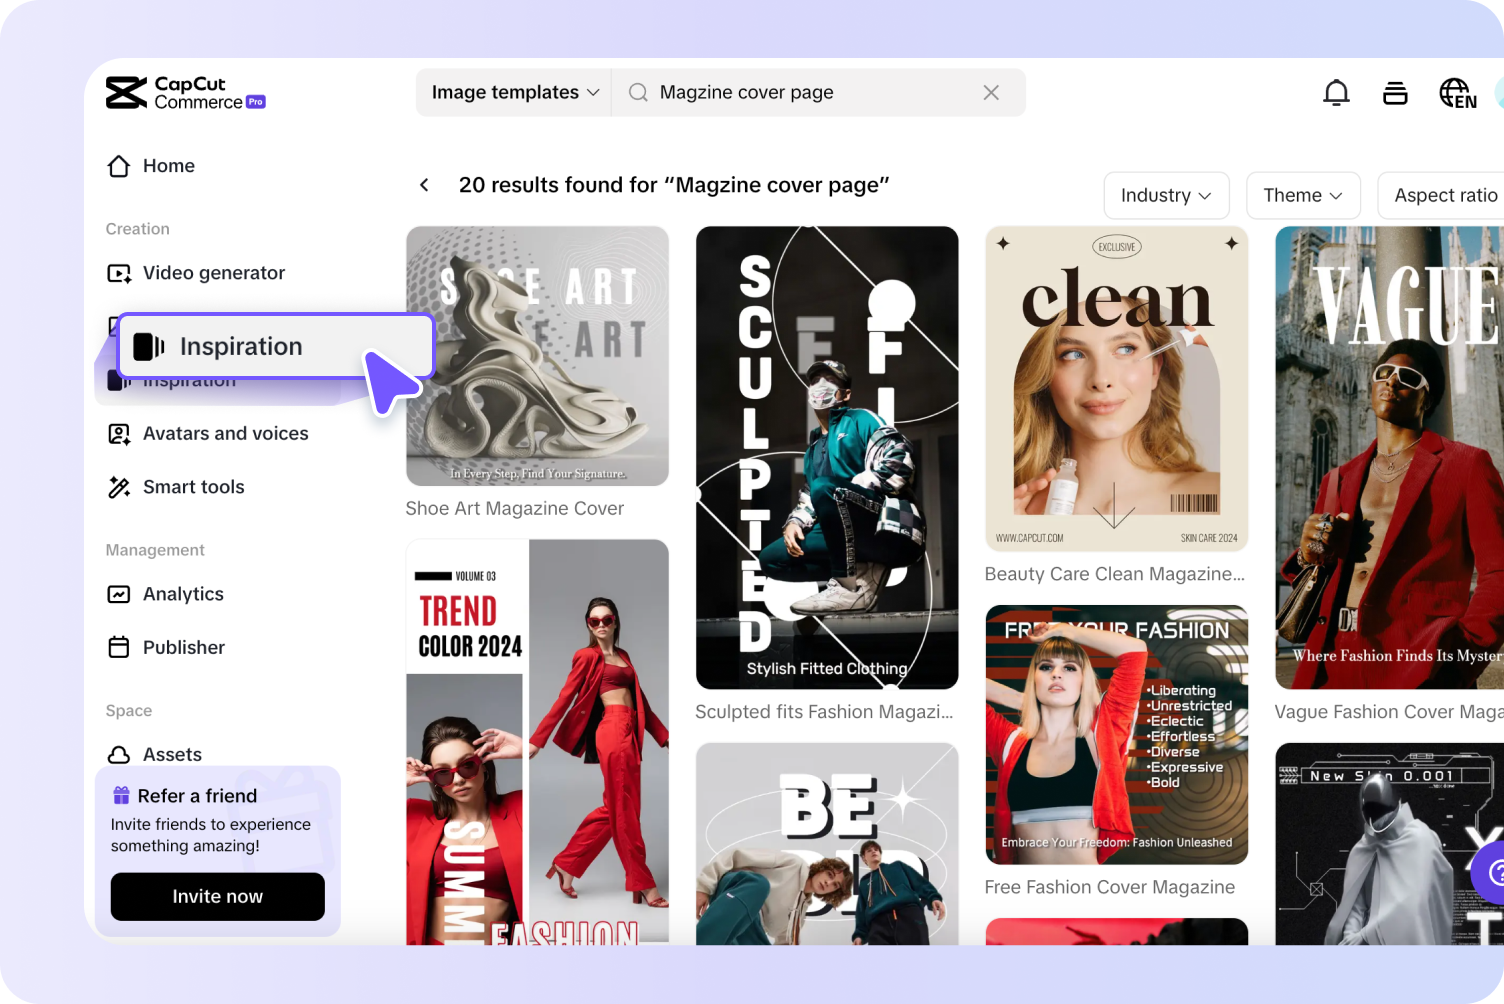
Task: Open the Publisher section
Action: [x=184, y=647]
